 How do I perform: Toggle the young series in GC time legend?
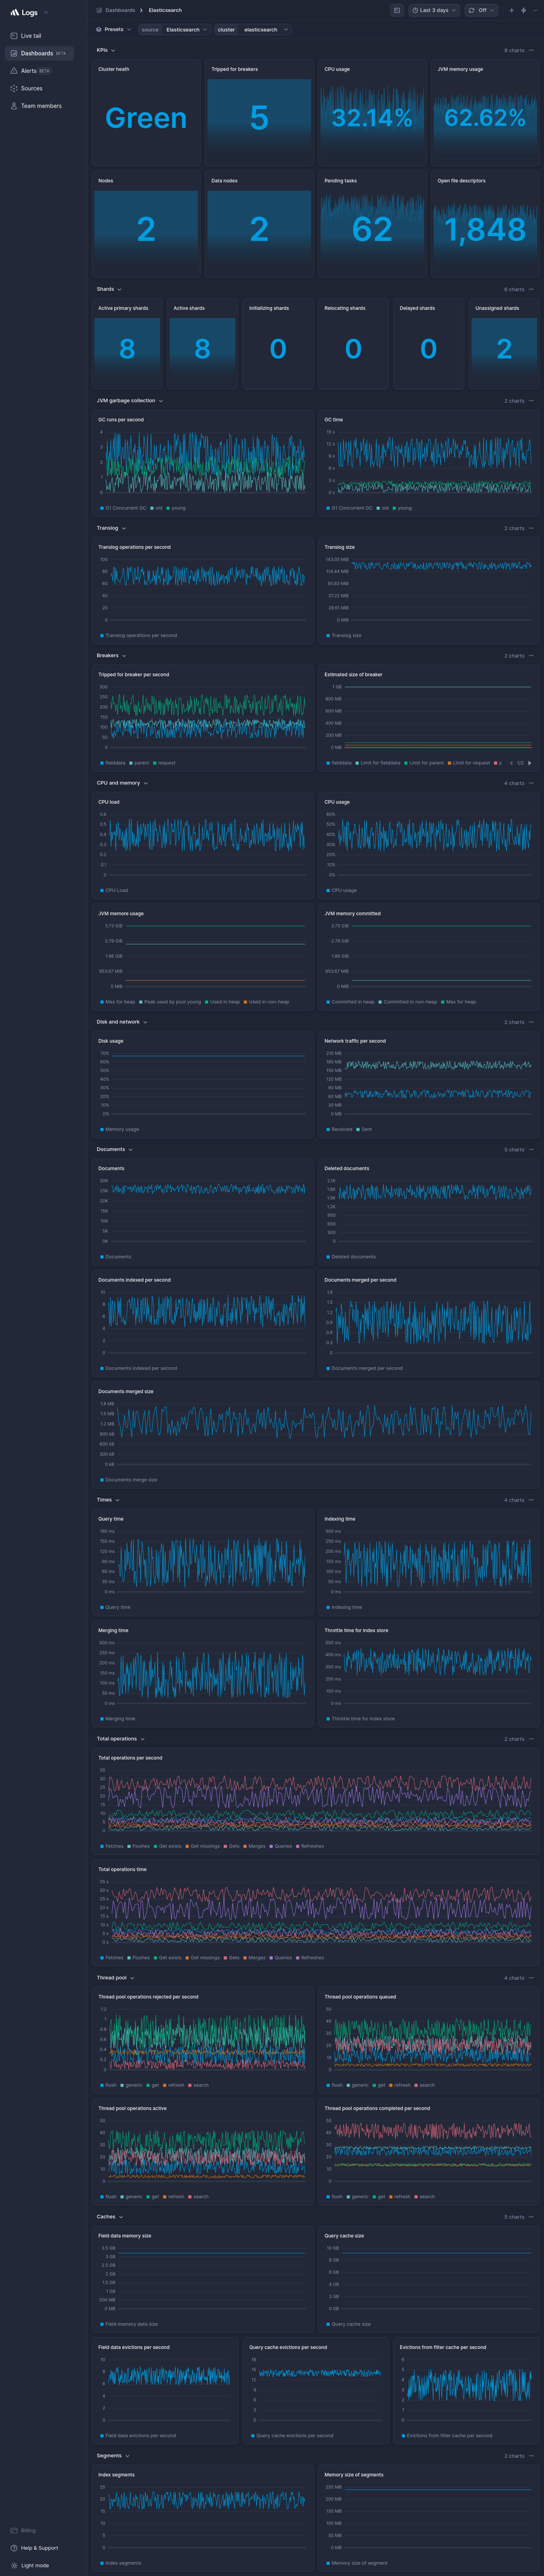coord(401,508)
